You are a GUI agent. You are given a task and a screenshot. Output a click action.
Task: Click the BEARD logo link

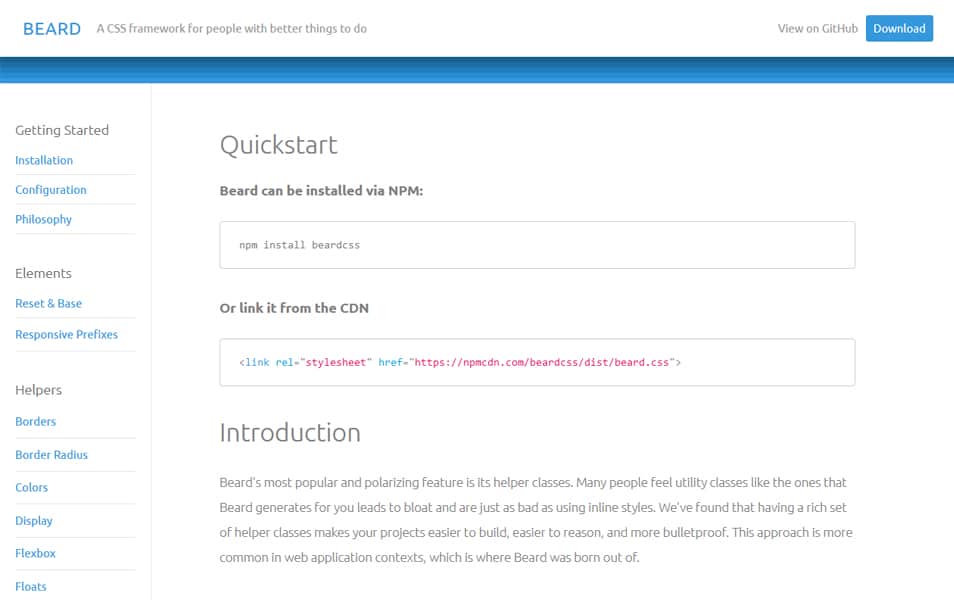pyautogui.click(x=52, y=29)
